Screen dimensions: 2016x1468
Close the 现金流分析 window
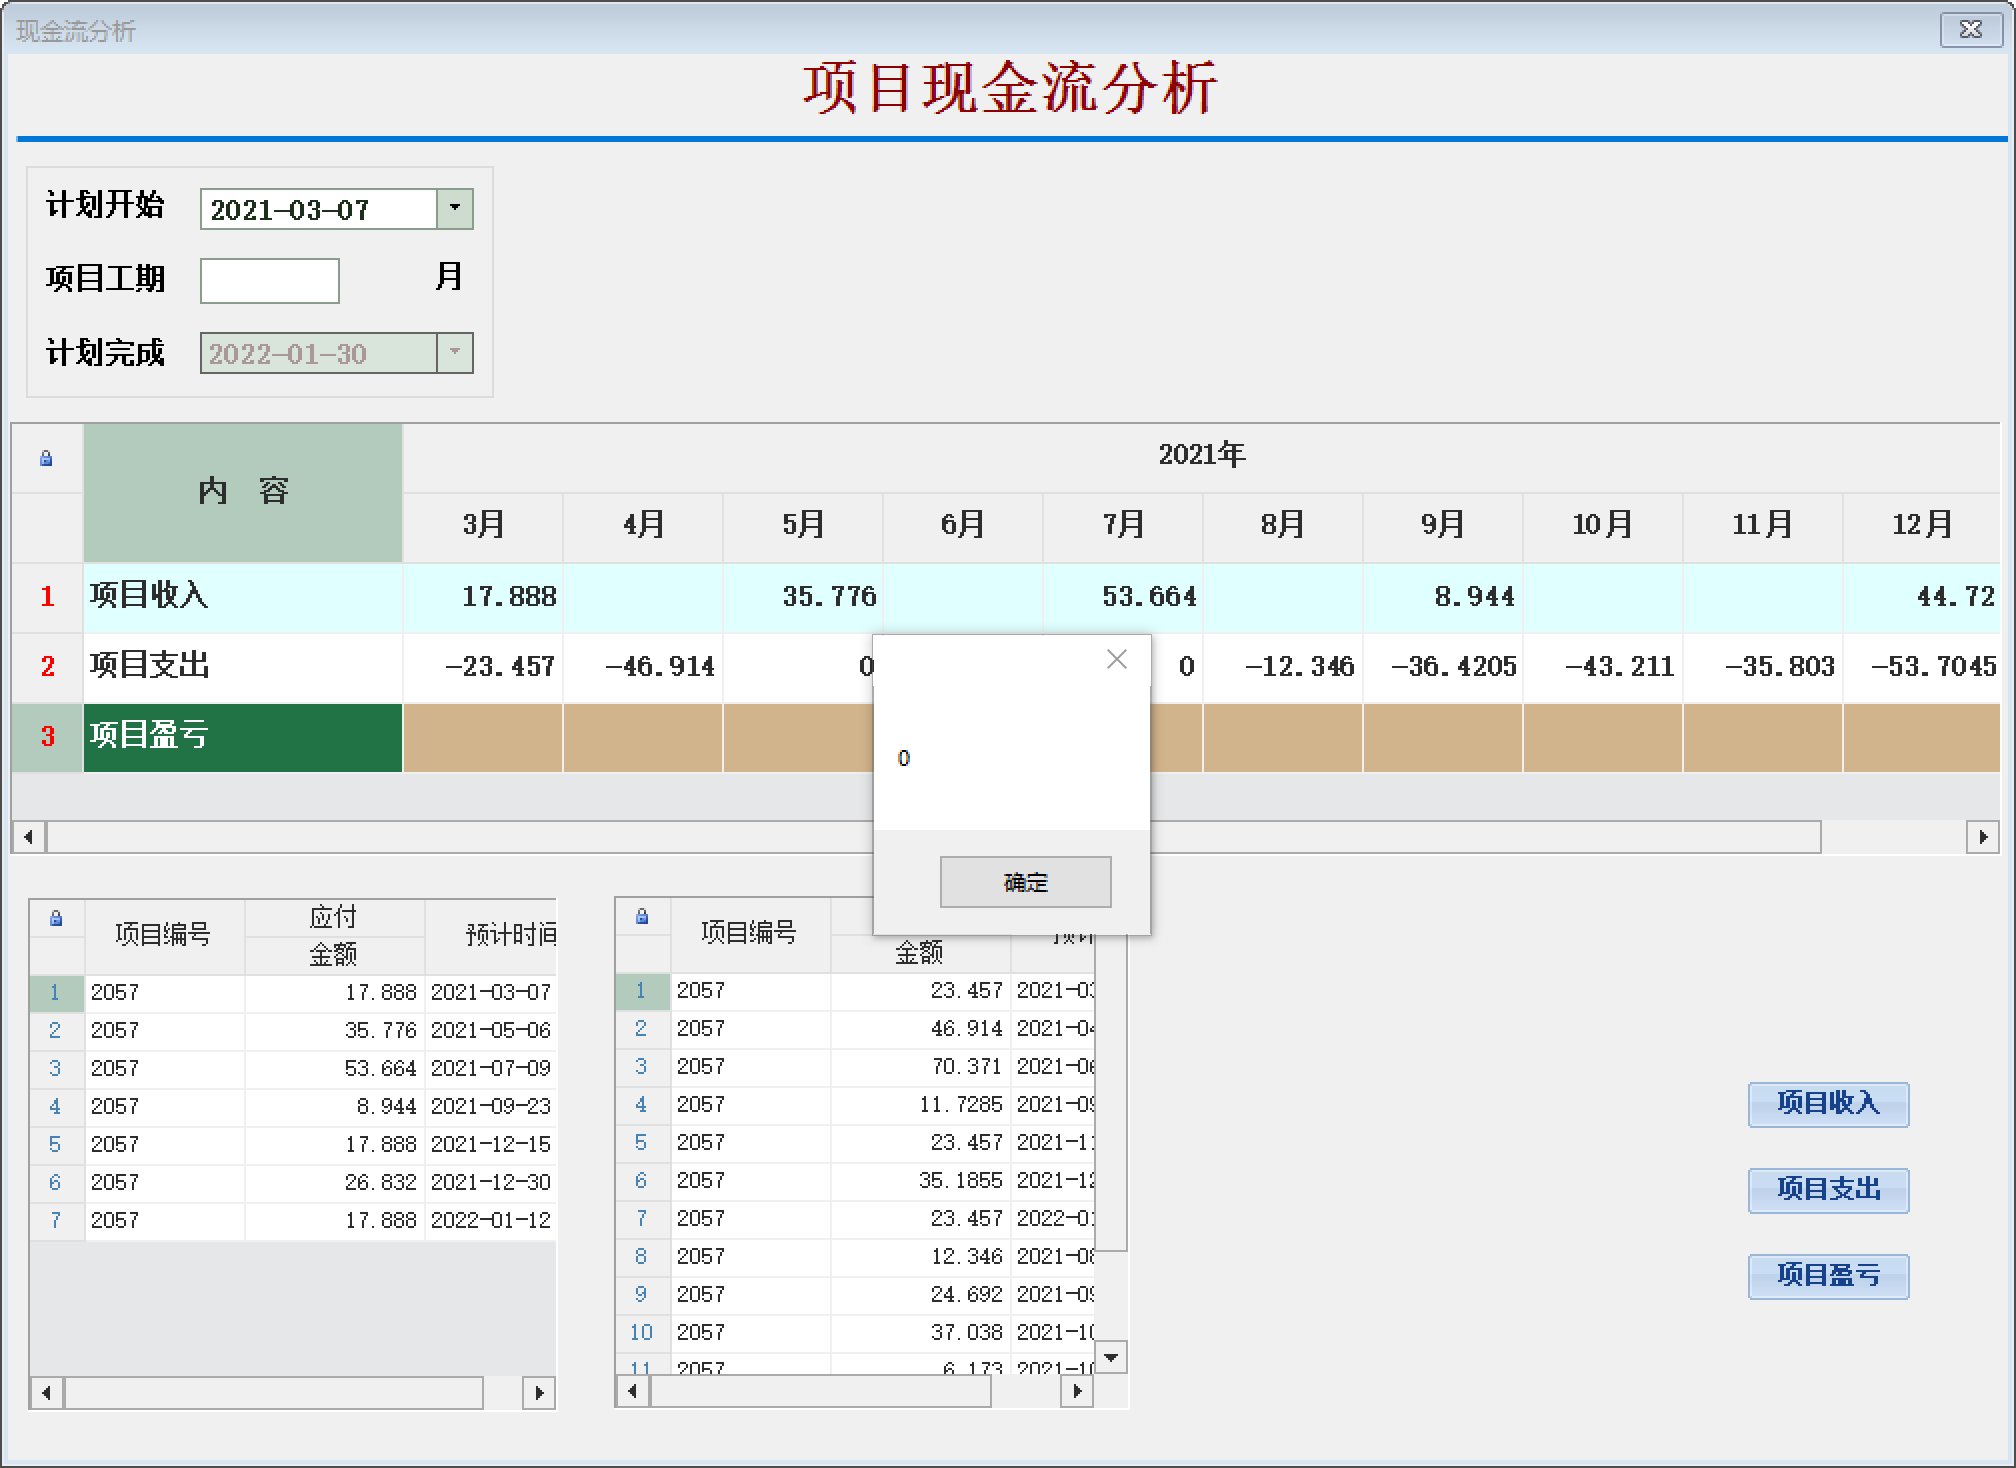point(1970,30)
